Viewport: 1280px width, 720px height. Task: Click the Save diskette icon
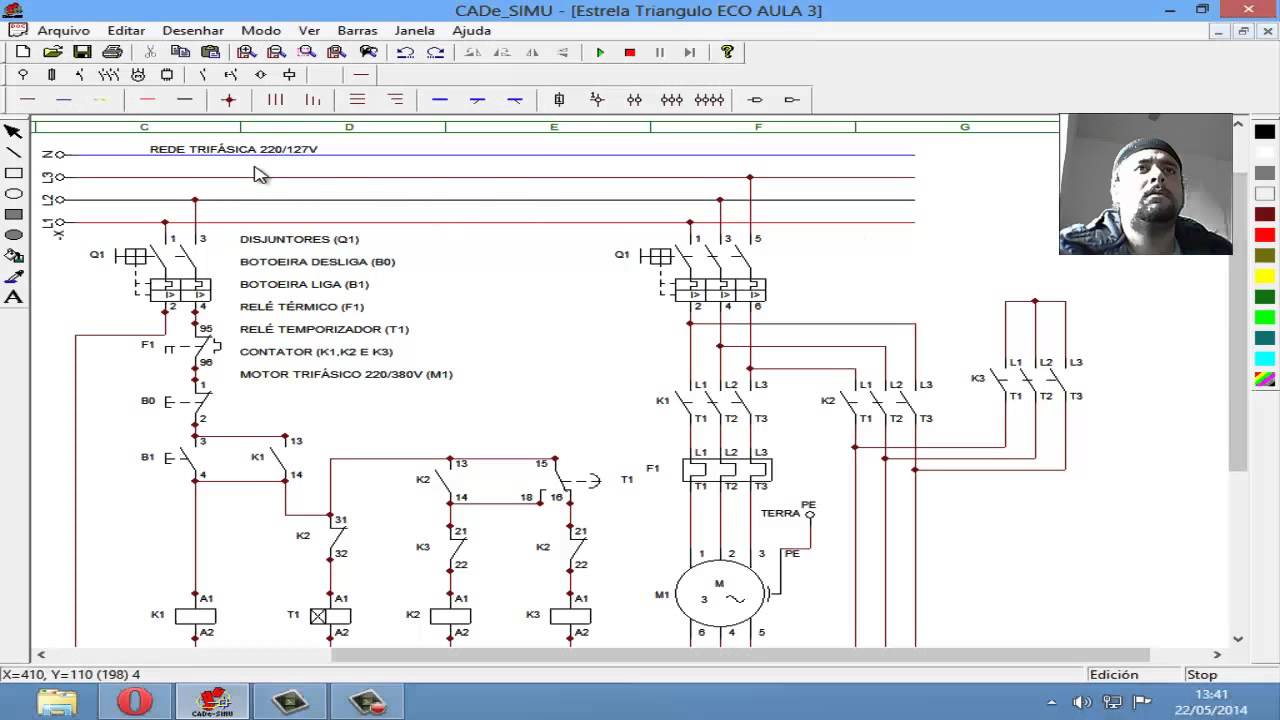82,52
